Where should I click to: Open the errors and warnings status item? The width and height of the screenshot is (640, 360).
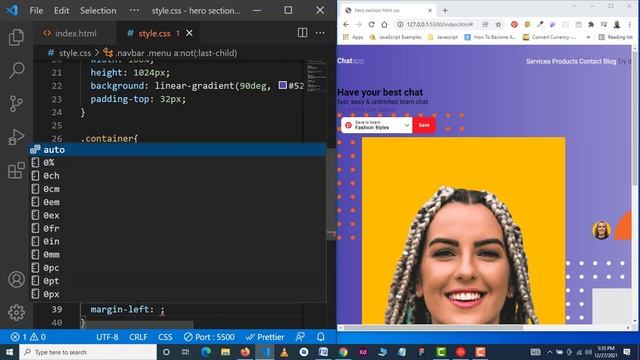click(x=28, y=337)
